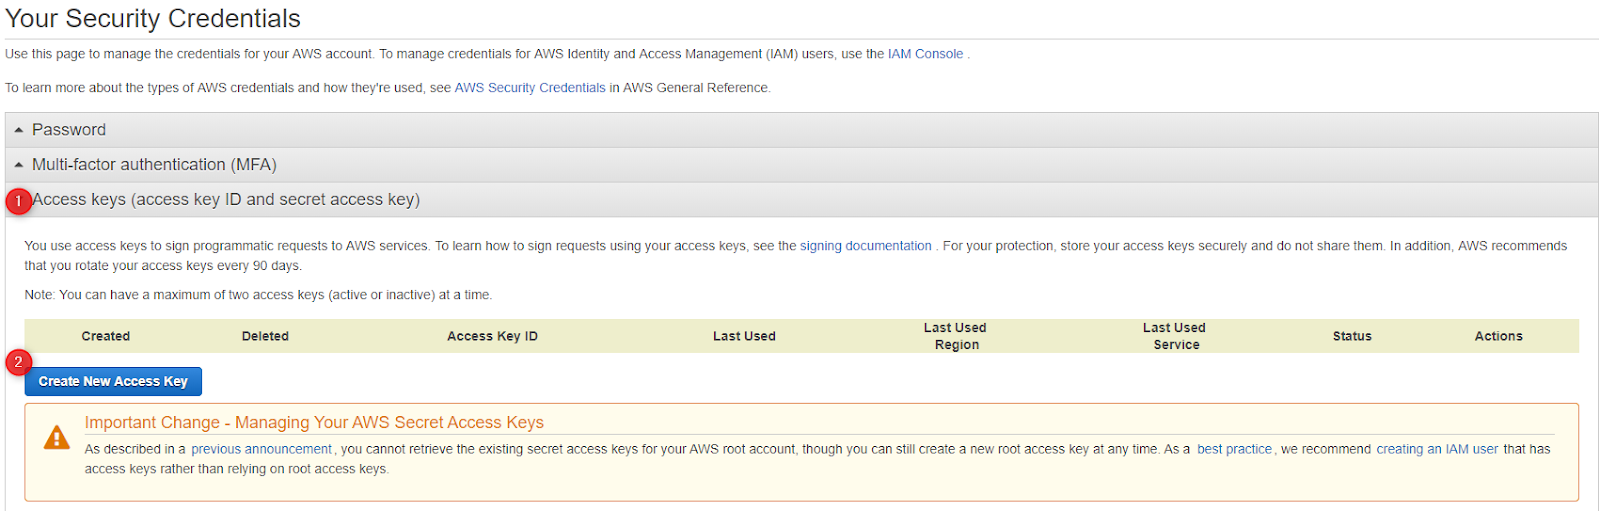Collapse the Access keys section header
Screen dimensions: 1600x511
click(226, 200)
